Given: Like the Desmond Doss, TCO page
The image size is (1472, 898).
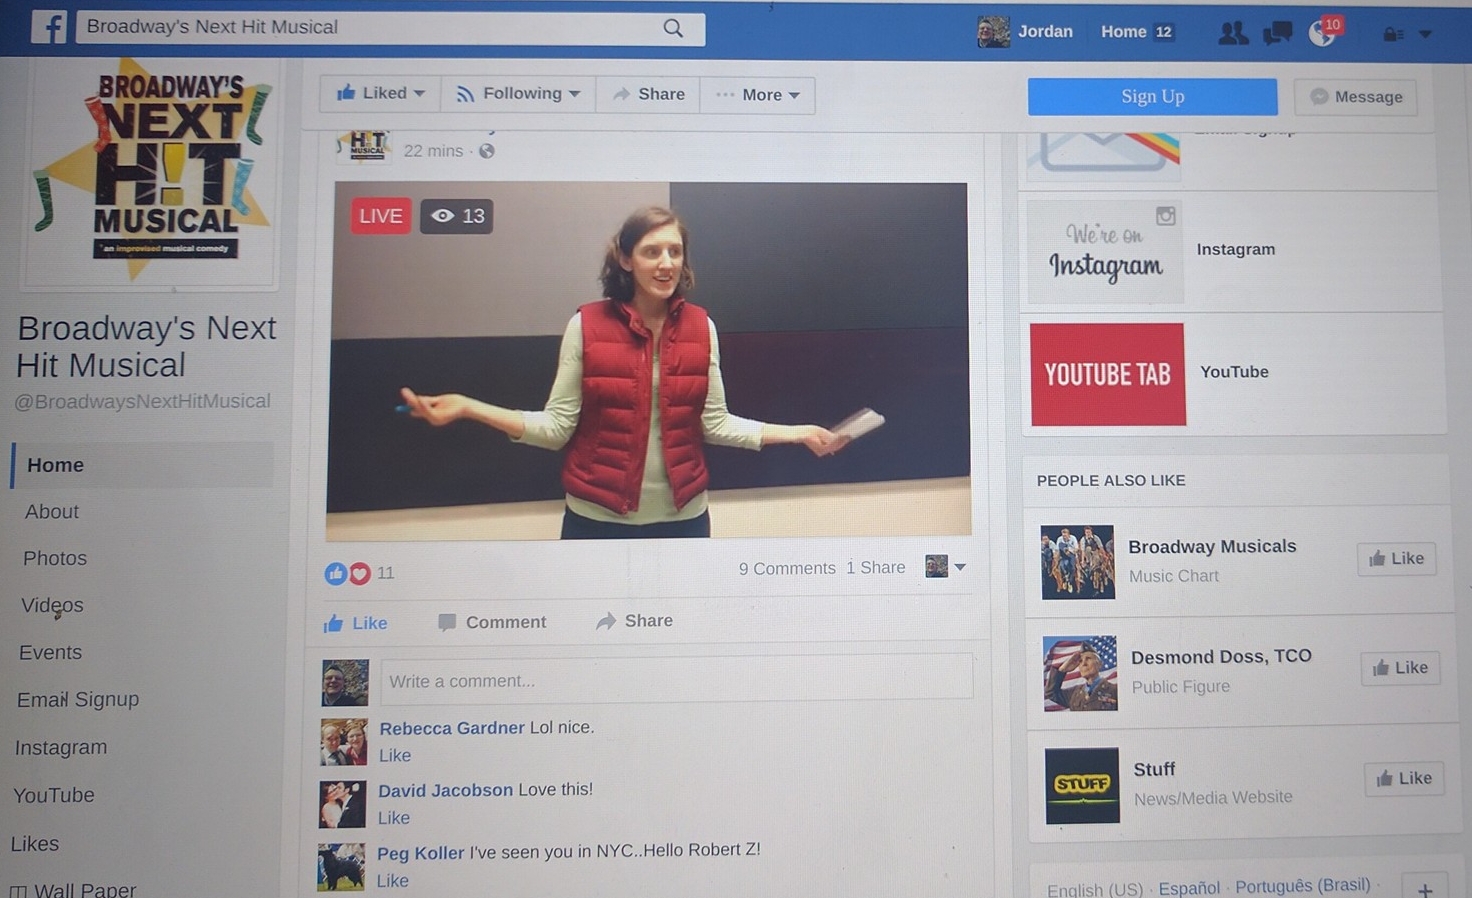Looking at the screenshot, I should (x=1400, y=668).
